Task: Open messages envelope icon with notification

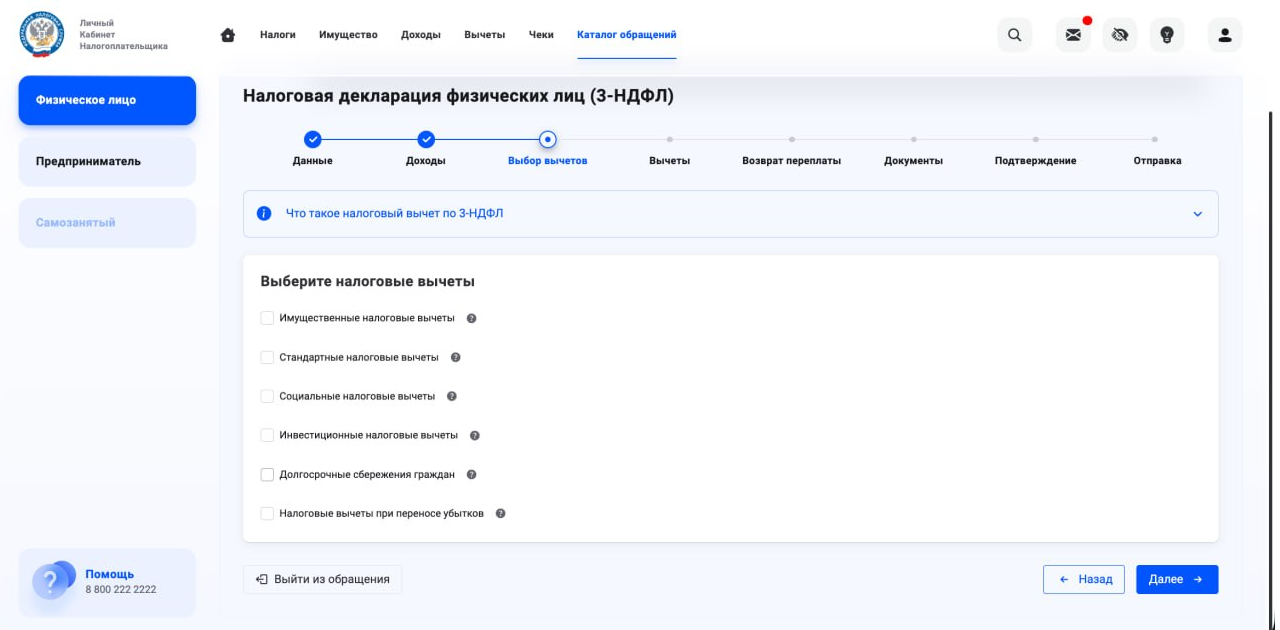Action: pyautogui.click(x=1073, y=35)
